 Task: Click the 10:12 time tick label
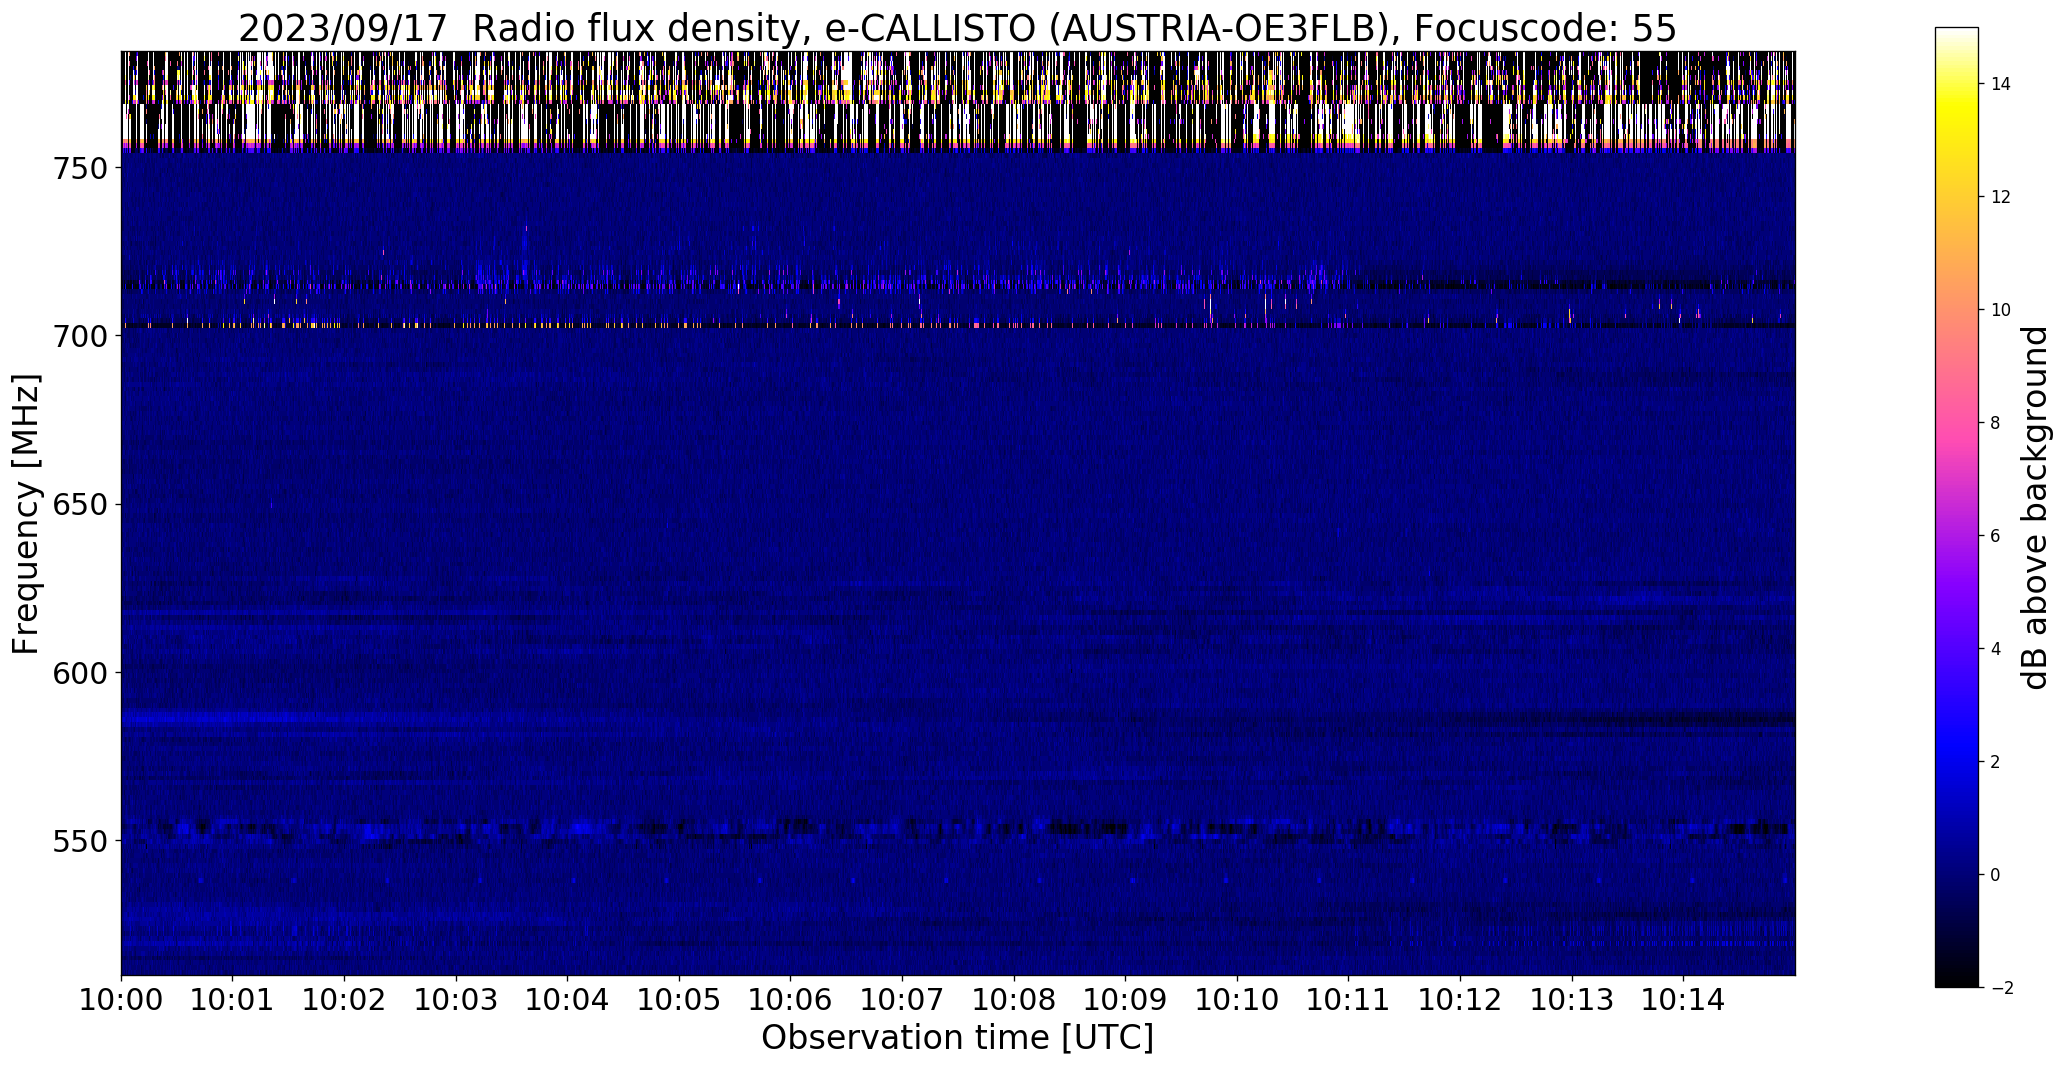[1460, 999]
